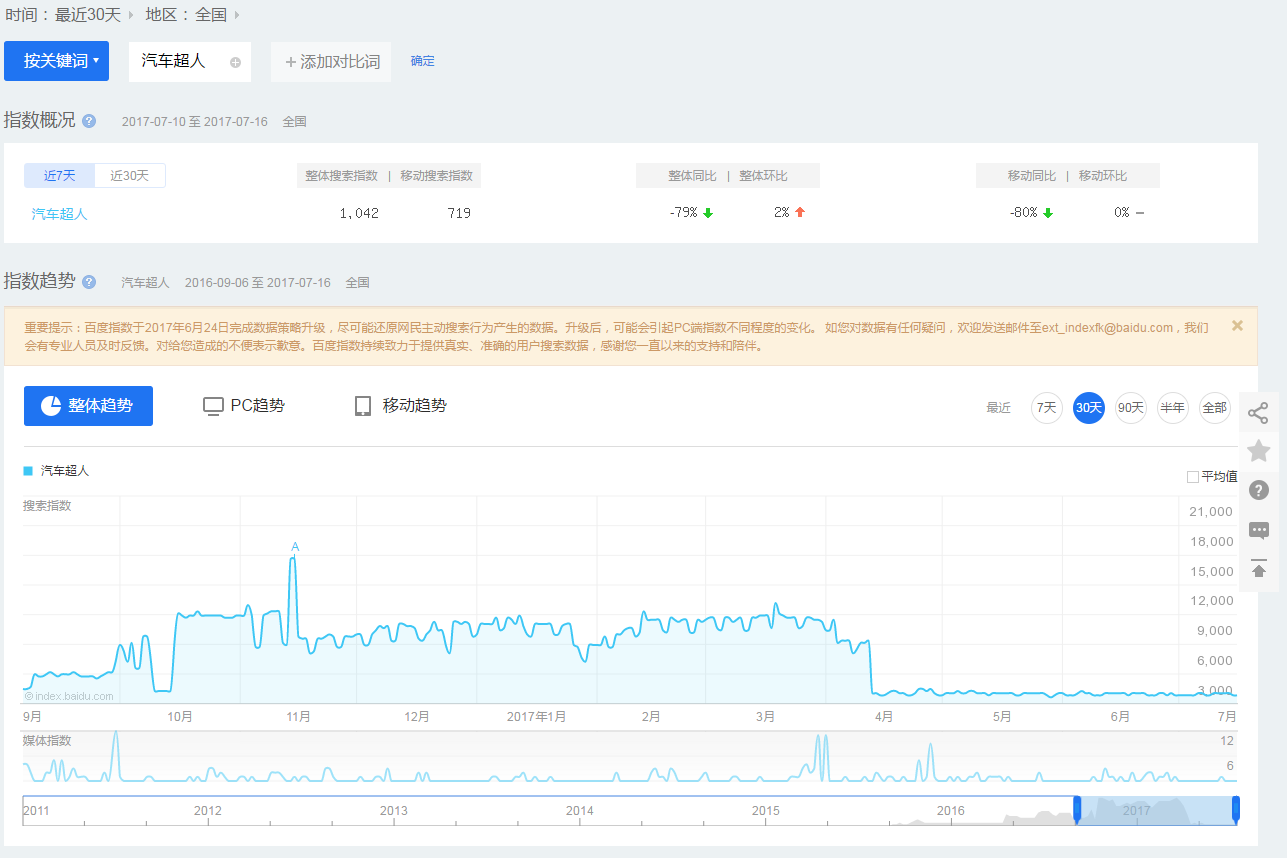Open the question mark help sidebar icon
This screenshot has width=1287, height=858.
pos(1258,490)
